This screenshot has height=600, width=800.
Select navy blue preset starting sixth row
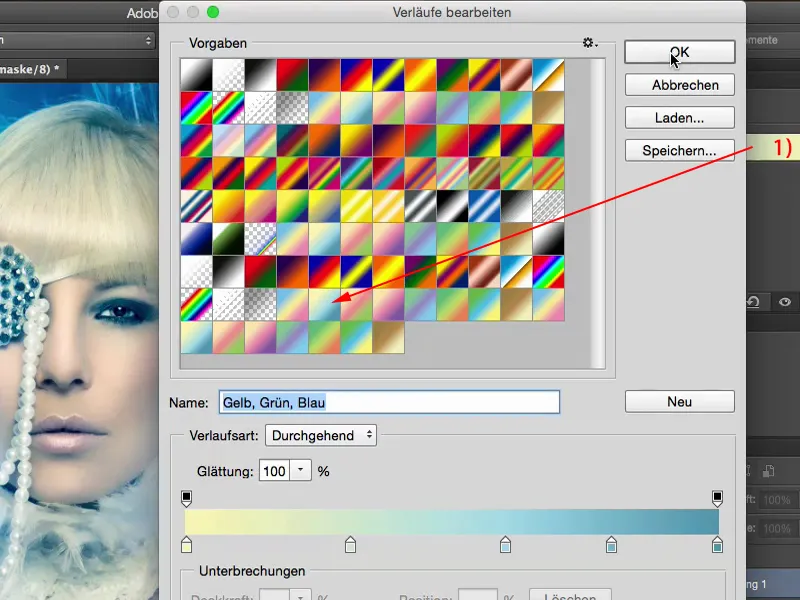pyautogui.click(x=196, y=239)
